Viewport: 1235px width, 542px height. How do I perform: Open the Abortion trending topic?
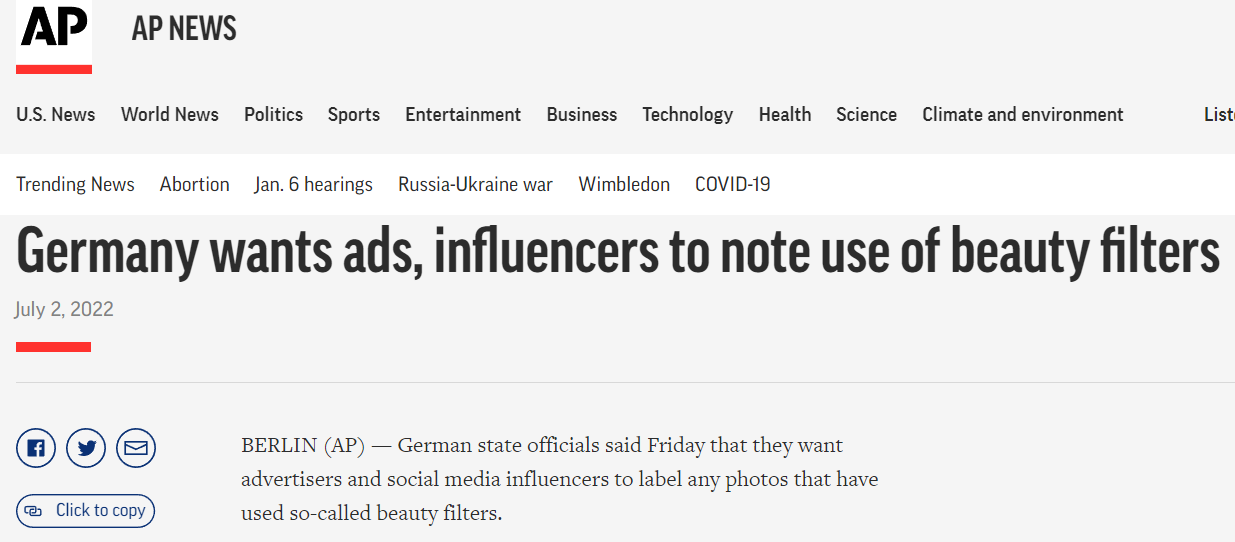pyautogui.click(x=195, y=185)
